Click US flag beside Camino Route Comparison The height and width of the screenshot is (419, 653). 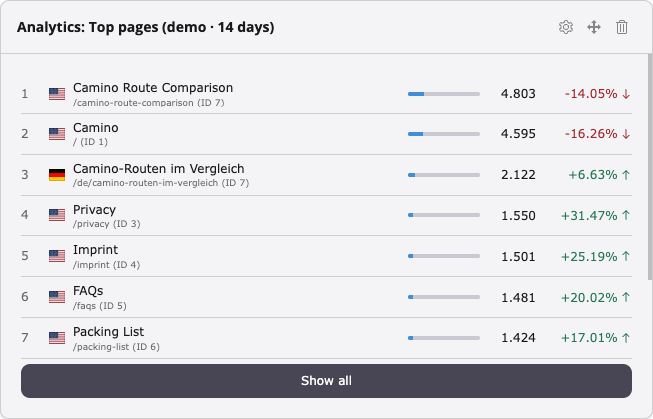(57, 94)
